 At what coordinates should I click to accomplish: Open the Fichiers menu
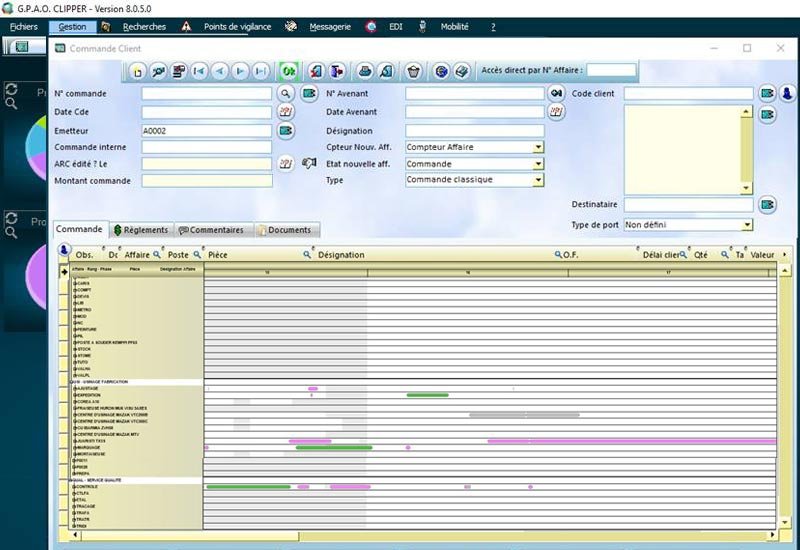(24, 27)
